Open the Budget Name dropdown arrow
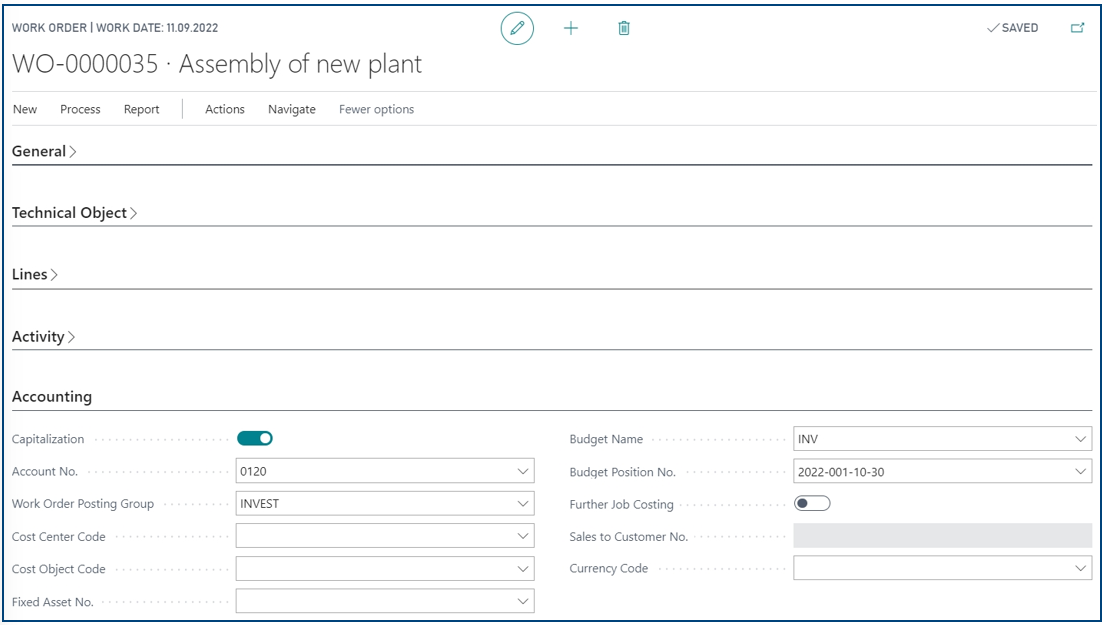This screenshot has width=1105, height=625. (1080, 439)
